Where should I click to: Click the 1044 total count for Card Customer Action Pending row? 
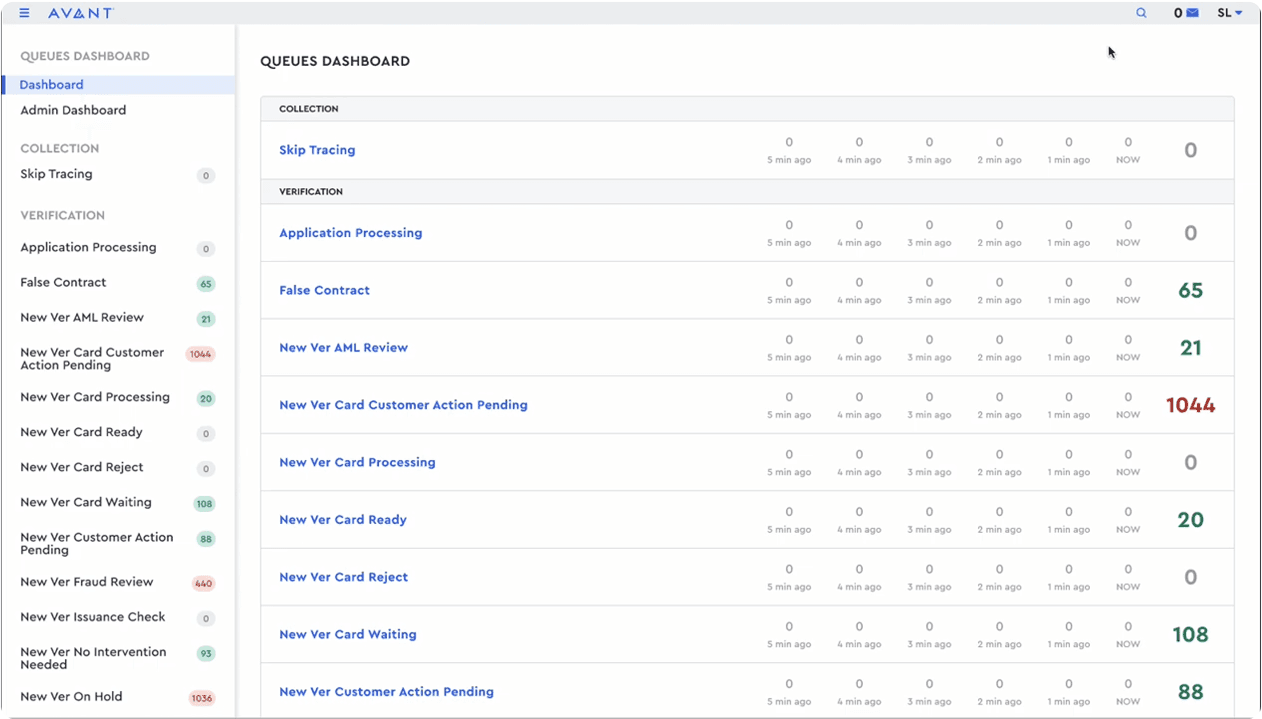[1190, 404]
